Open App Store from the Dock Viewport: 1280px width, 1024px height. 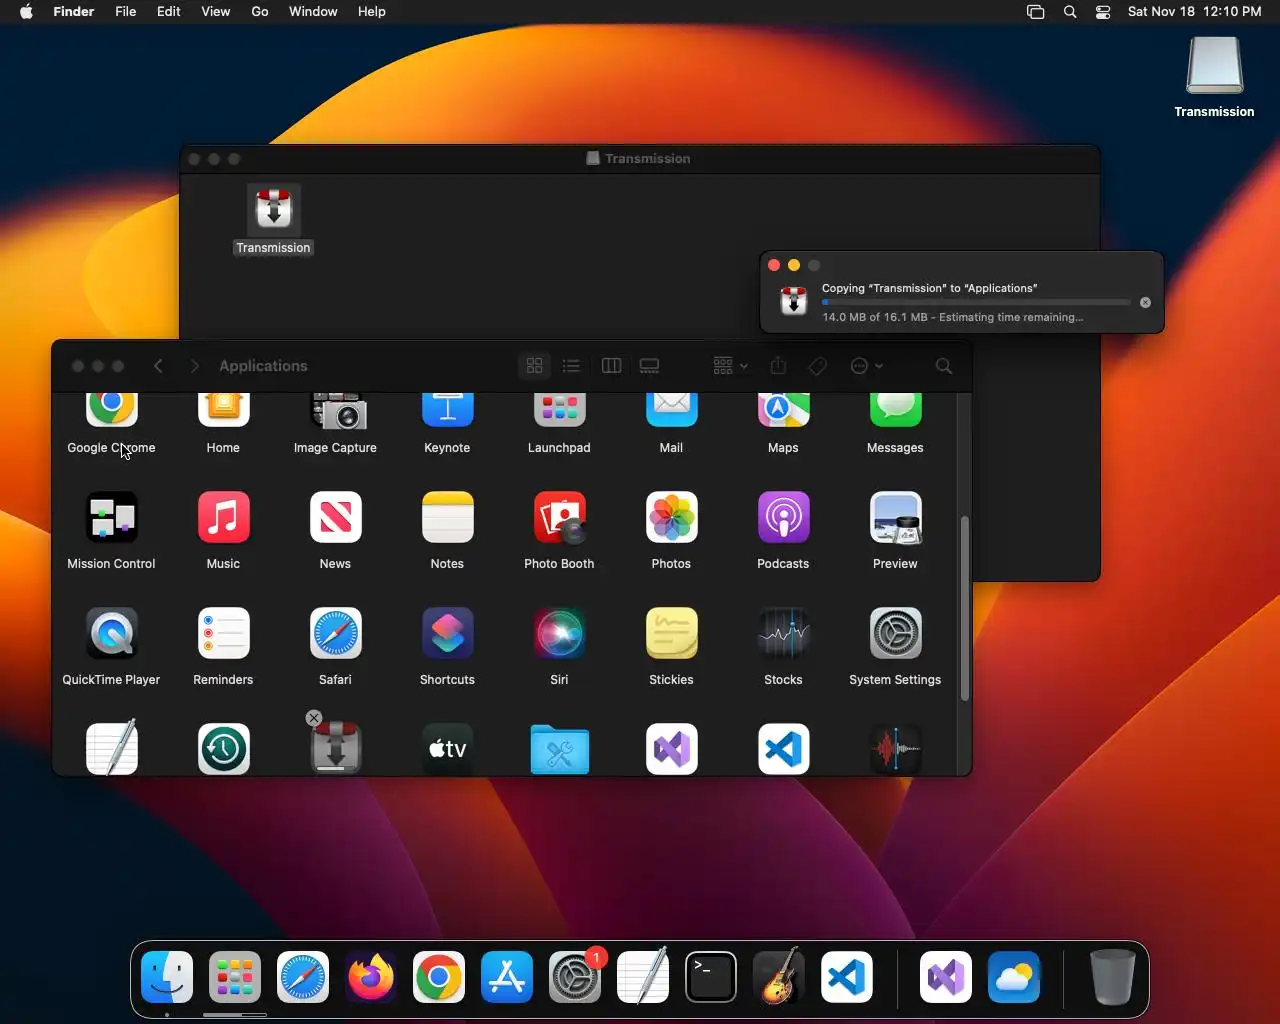(x=507, y=977)
